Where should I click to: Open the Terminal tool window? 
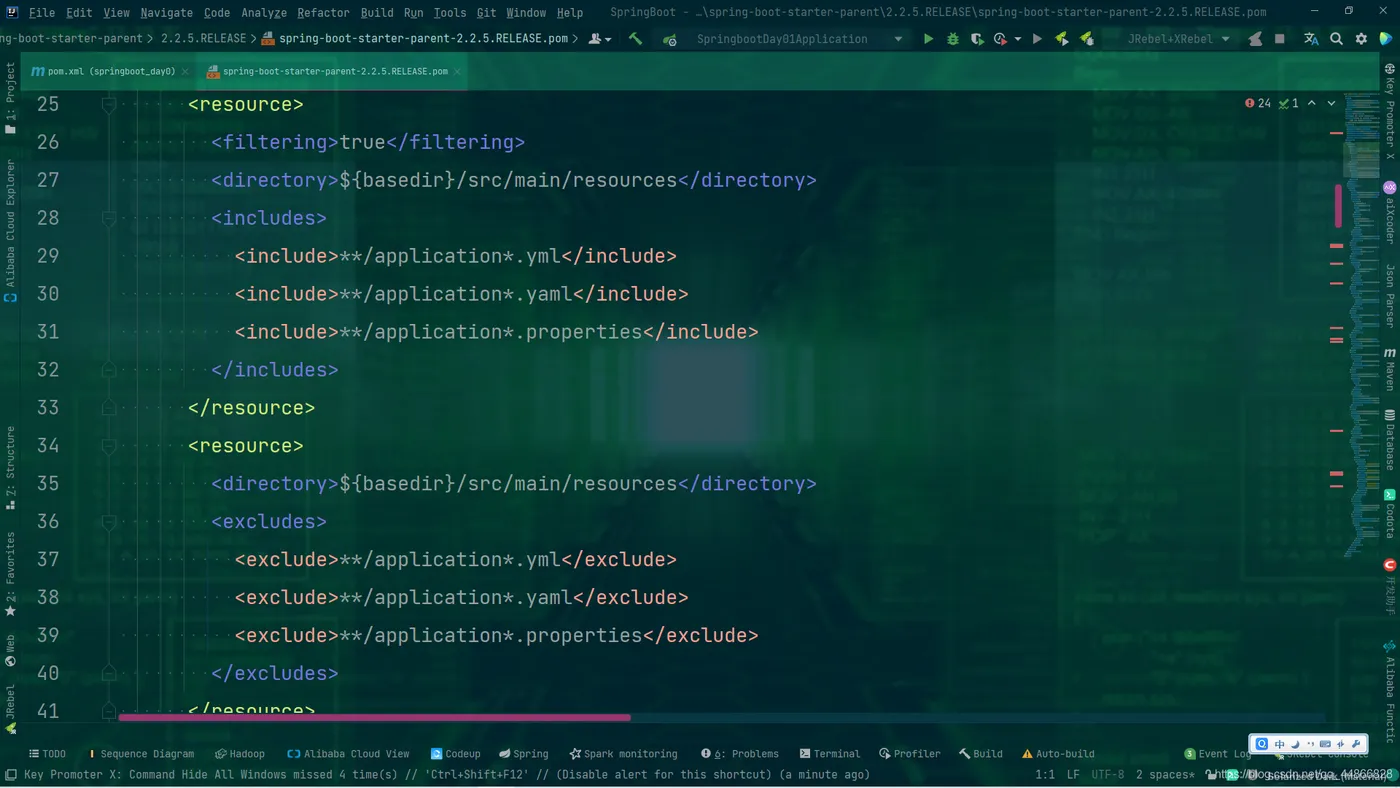[x=829, y=754]
